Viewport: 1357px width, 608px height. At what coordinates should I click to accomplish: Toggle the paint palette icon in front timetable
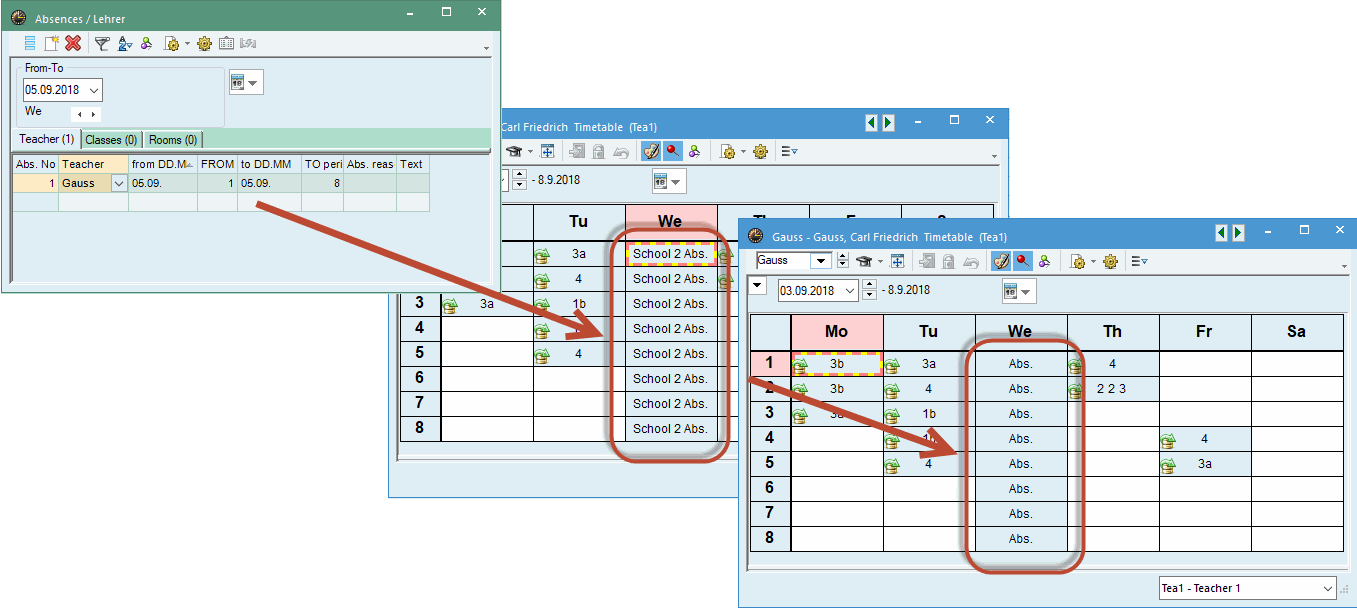pyautogui.click(x=1001, y=261)
